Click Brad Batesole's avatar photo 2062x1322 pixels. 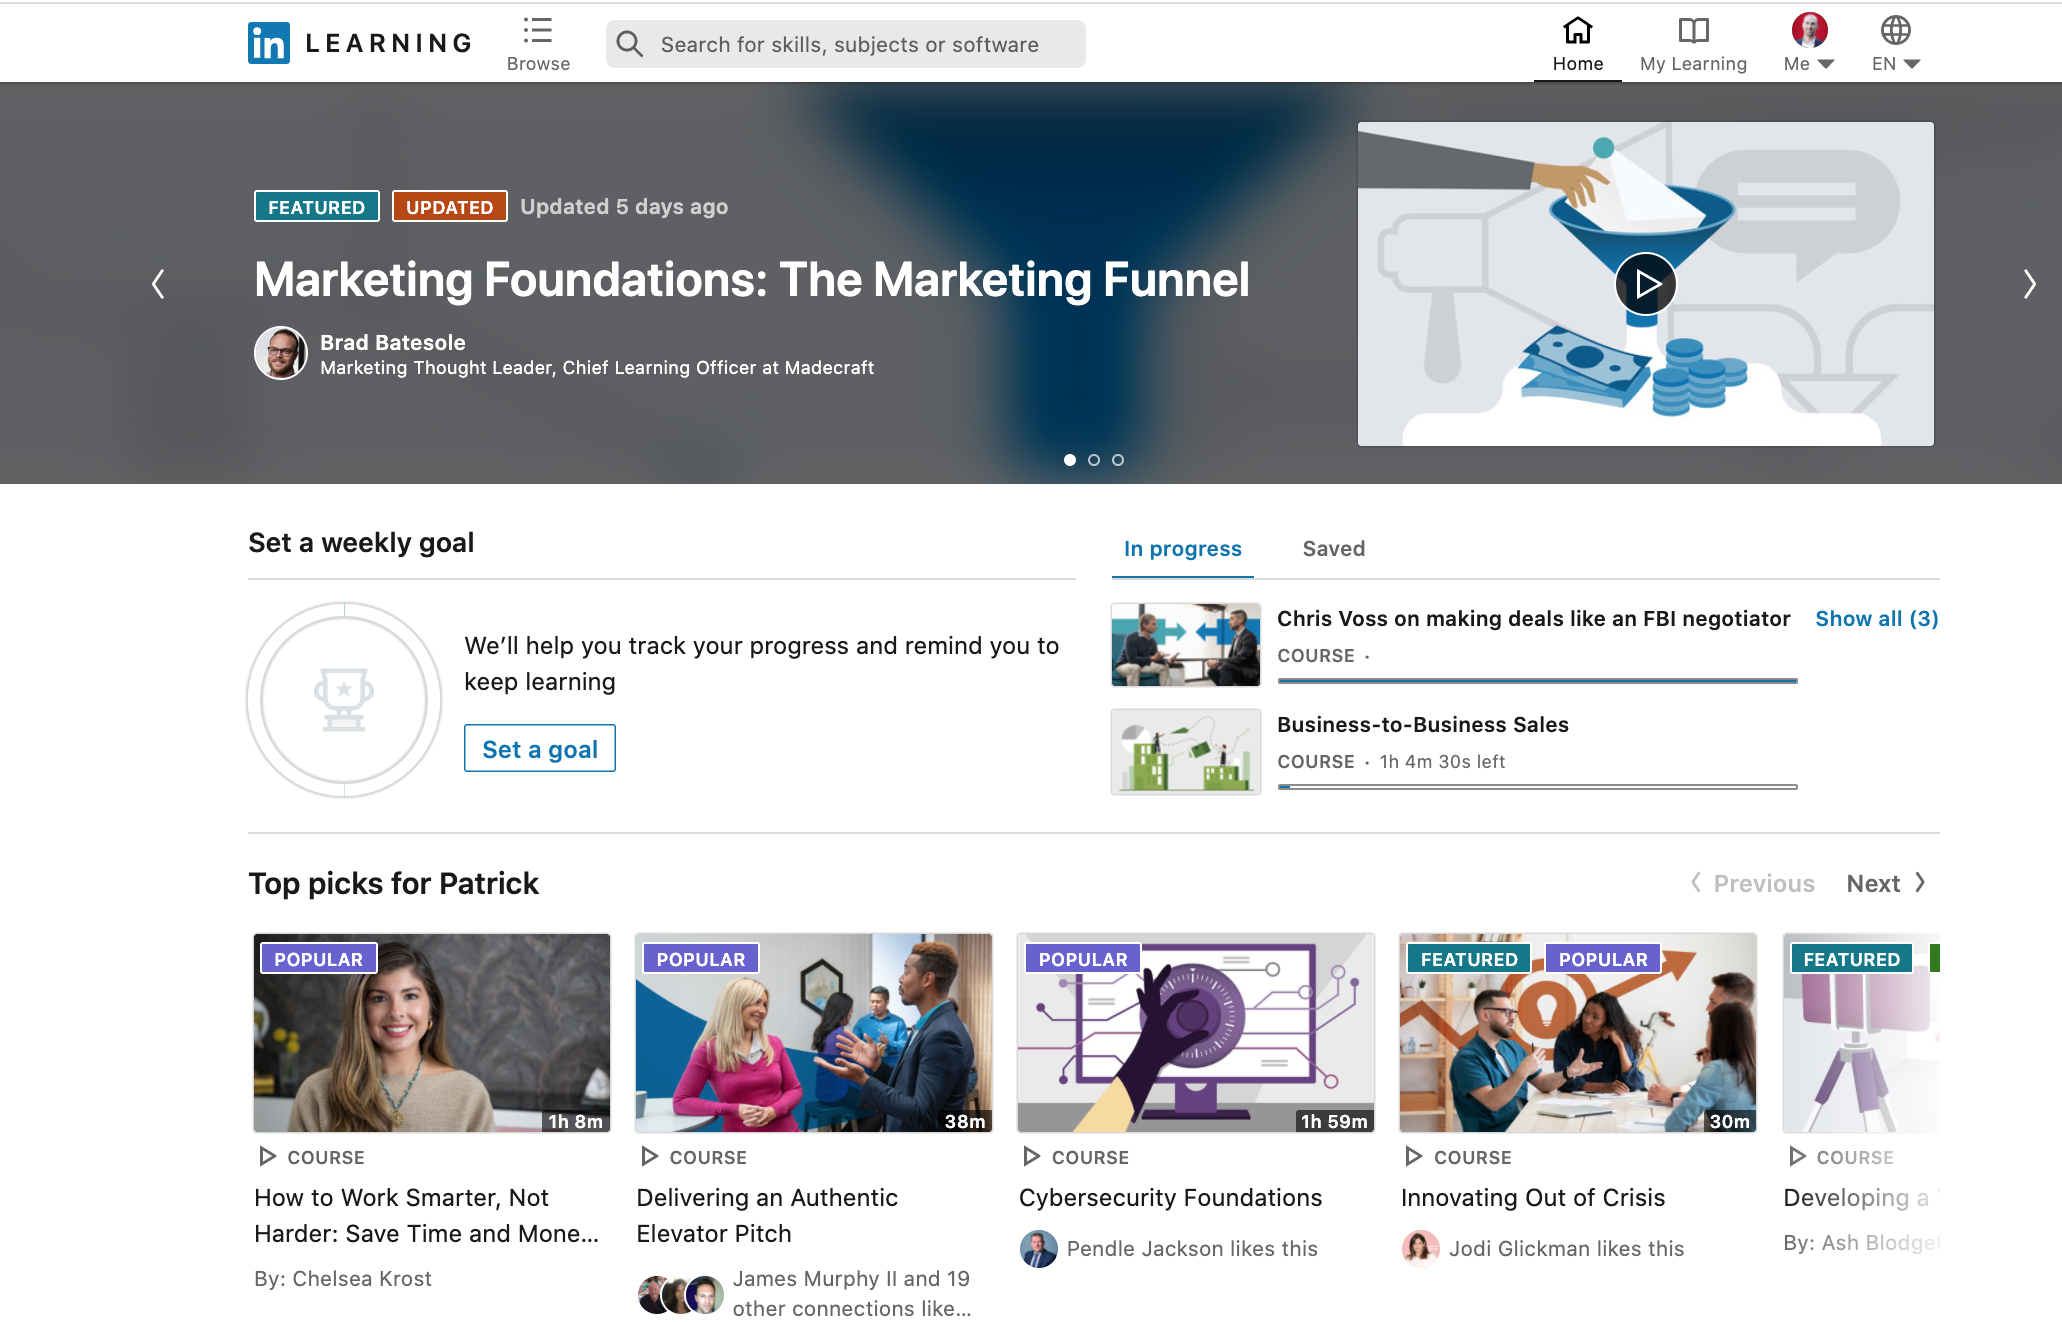(x=281, y=353)
